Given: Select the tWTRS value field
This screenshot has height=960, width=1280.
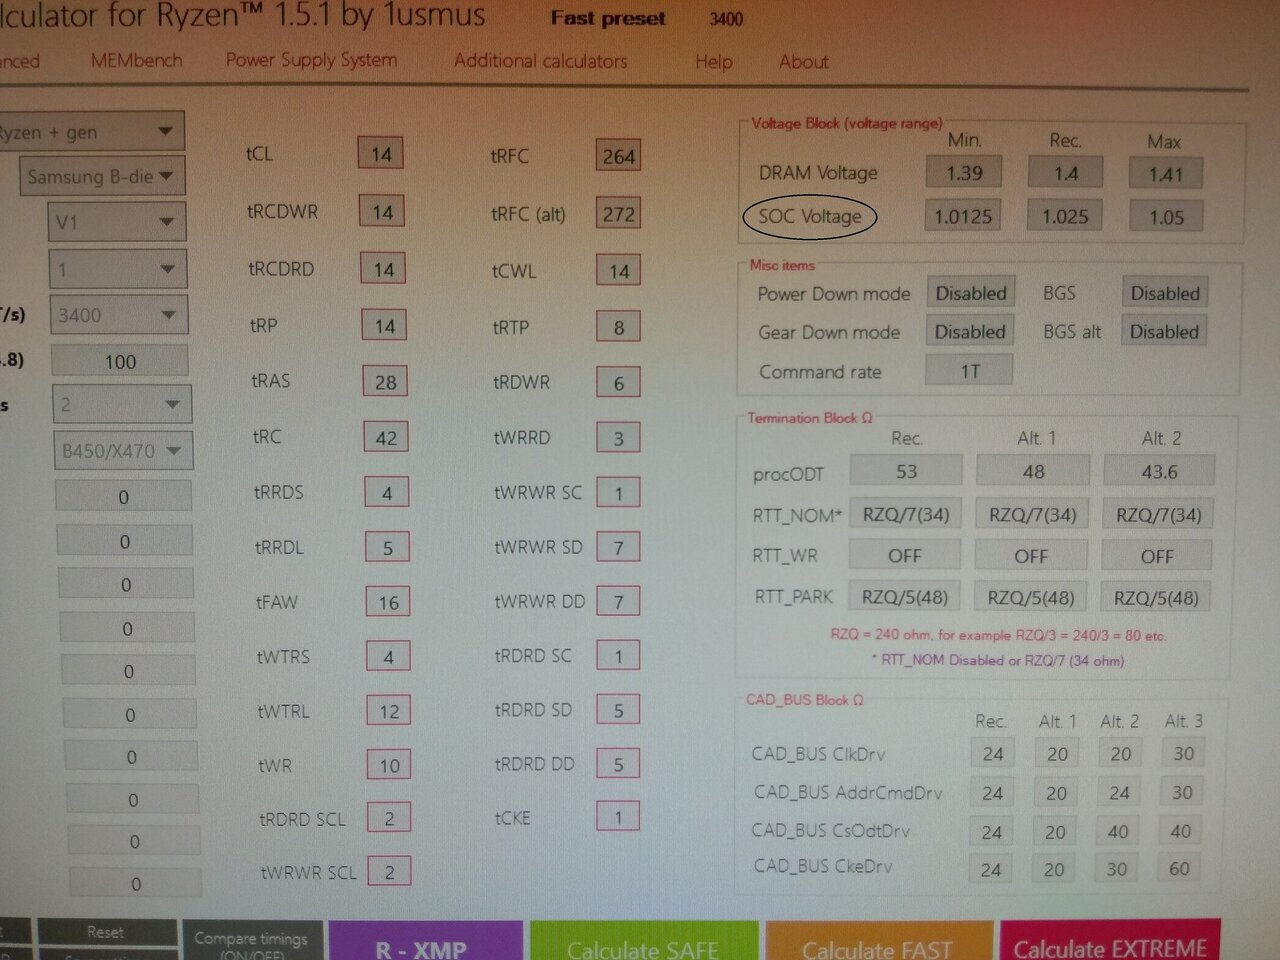Looking at the screenshot, I should click(x=388, y=657).
